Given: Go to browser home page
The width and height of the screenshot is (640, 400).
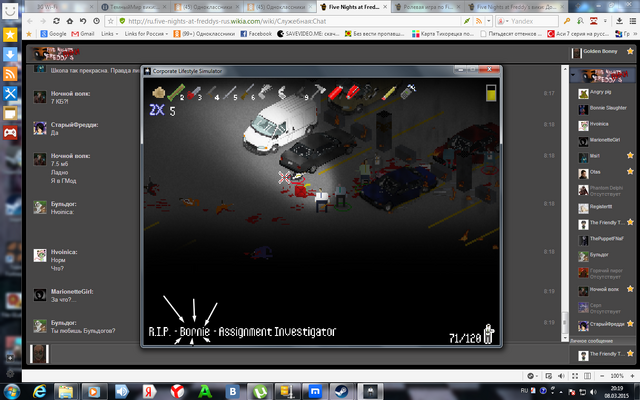Looking at the screenshot, I should [70, 21].
